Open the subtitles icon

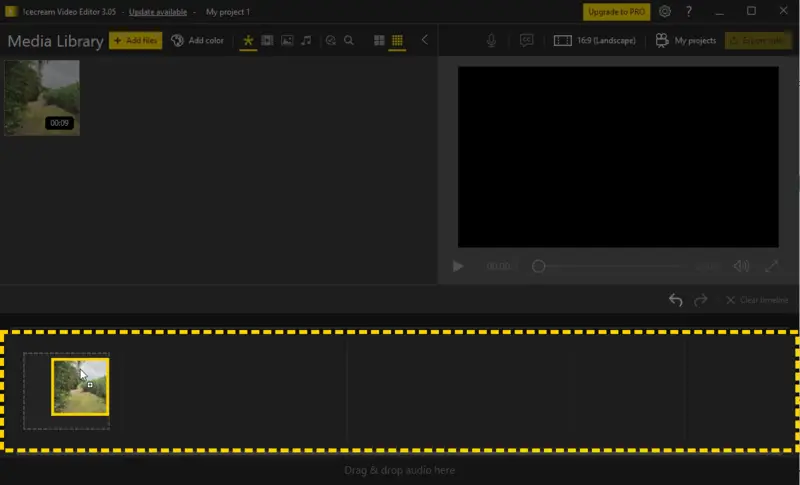[527, 40]
